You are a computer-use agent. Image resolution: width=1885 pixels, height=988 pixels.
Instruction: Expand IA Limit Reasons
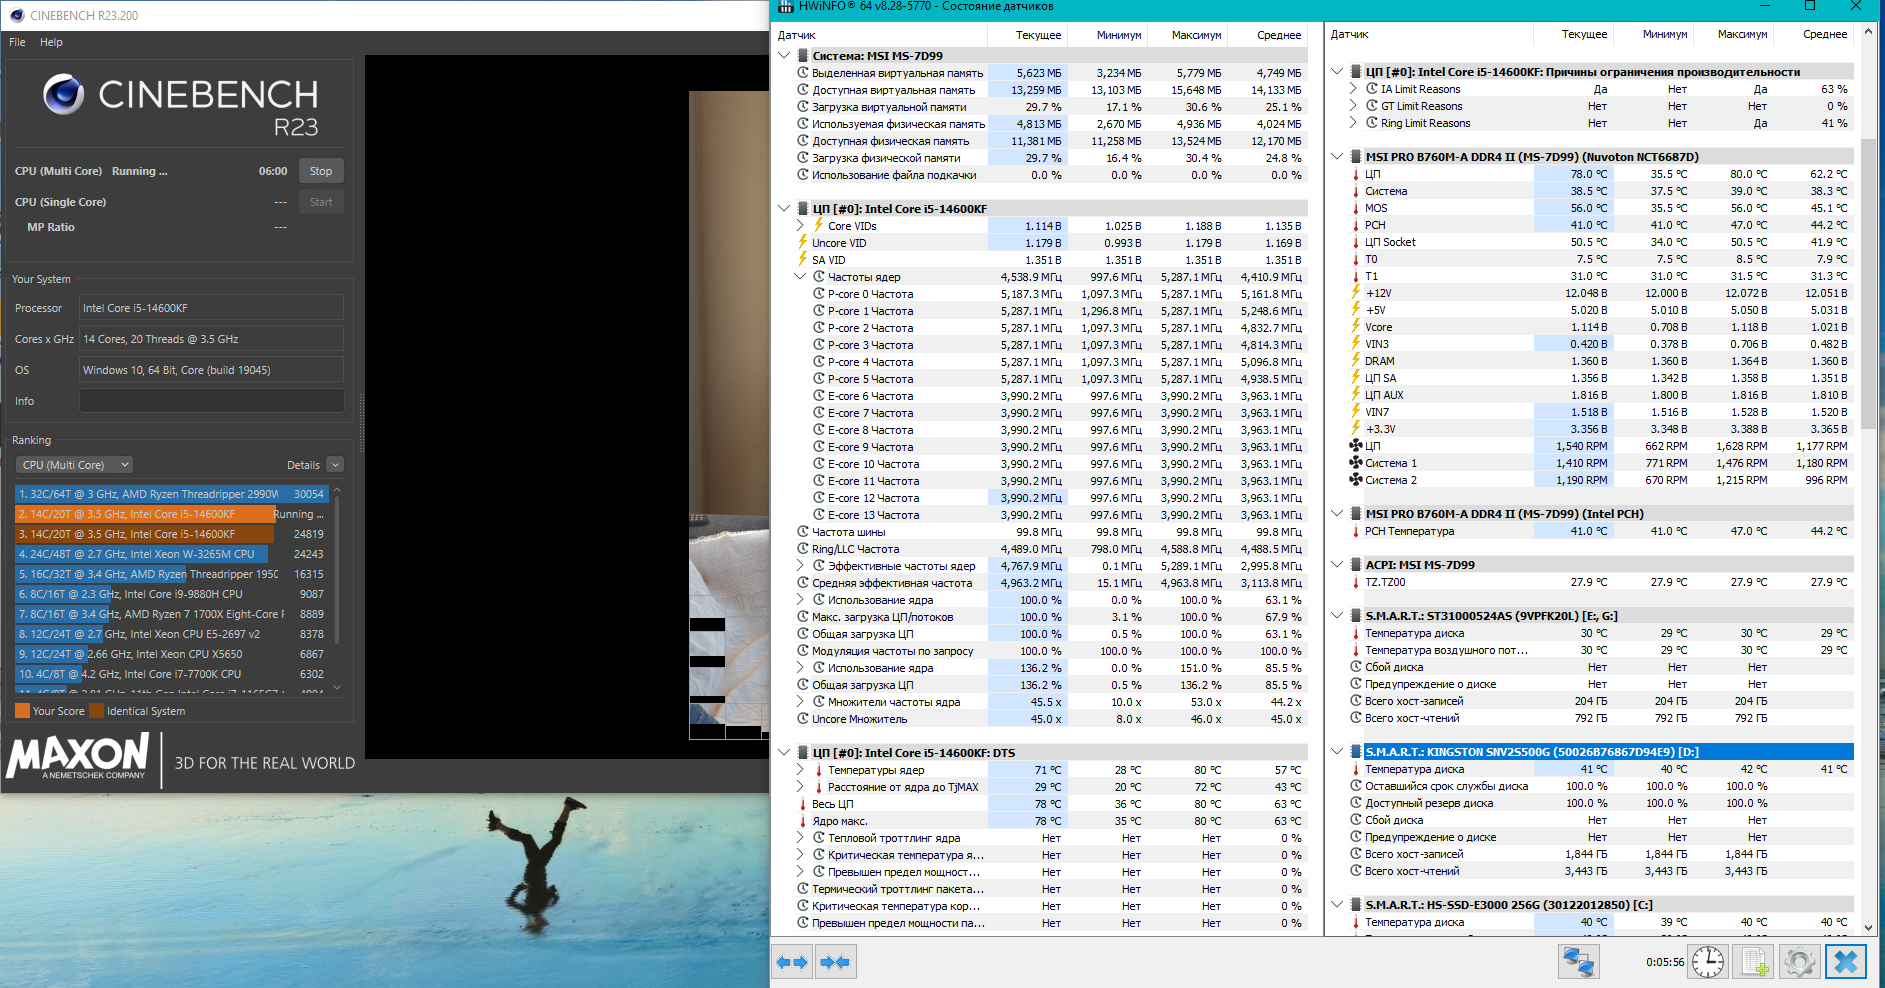[x=1354, y=89]
